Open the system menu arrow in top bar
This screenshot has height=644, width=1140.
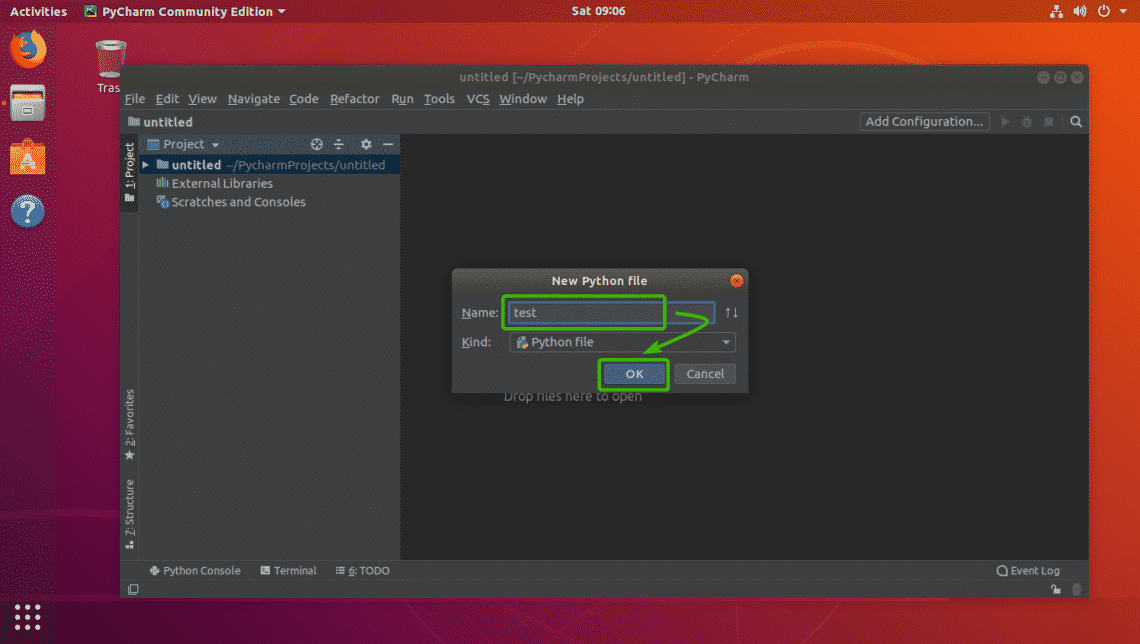1123,11
